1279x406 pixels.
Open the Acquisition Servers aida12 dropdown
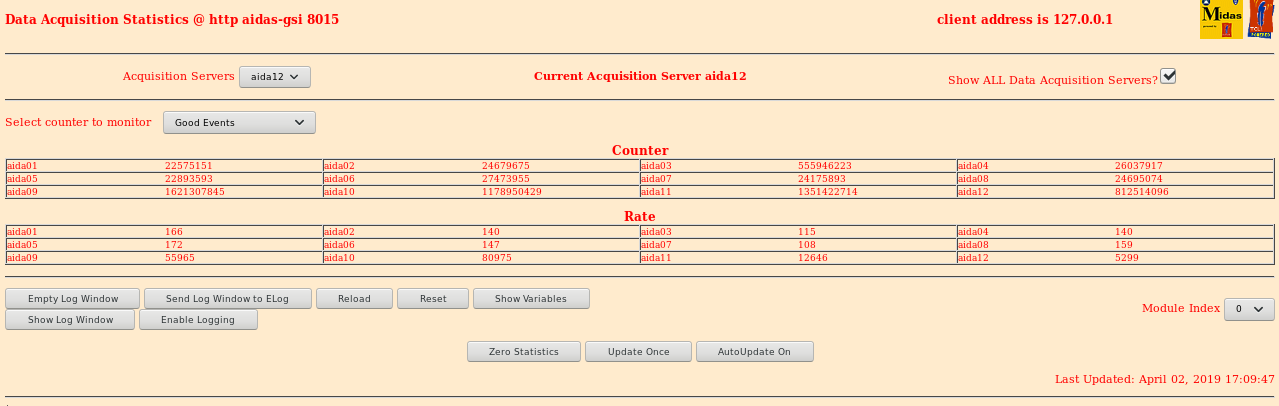[x=275, y=76]
